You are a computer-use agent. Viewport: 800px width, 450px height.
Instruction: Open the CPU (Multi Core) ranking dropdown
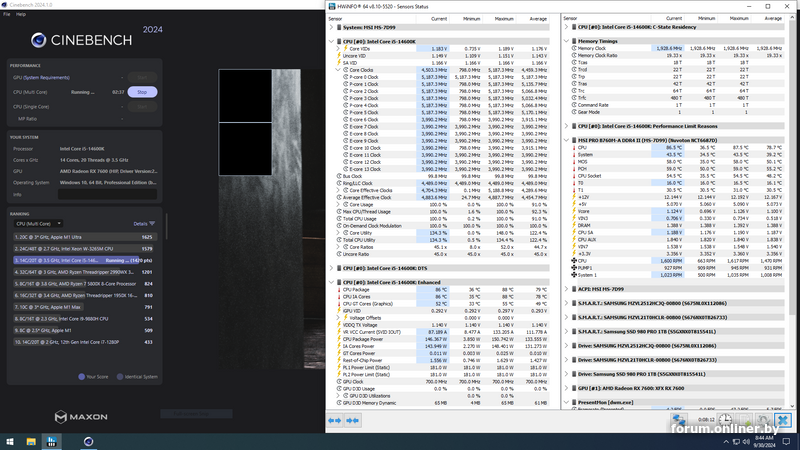click(36, 224)
